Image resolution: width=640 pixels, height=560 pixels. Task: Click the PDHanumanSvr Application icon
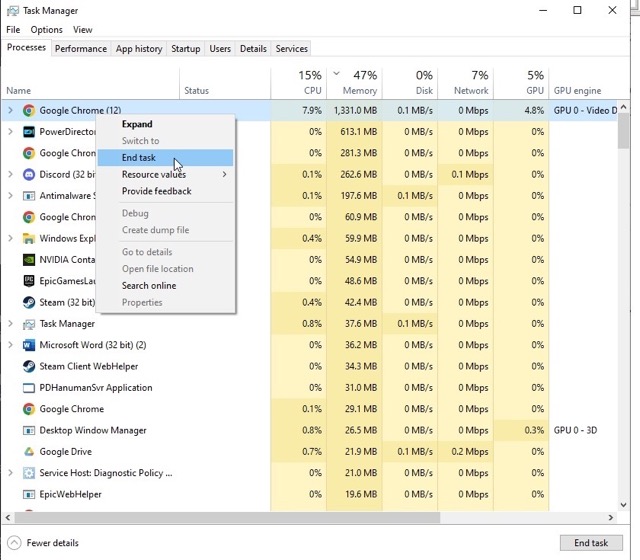29,388
